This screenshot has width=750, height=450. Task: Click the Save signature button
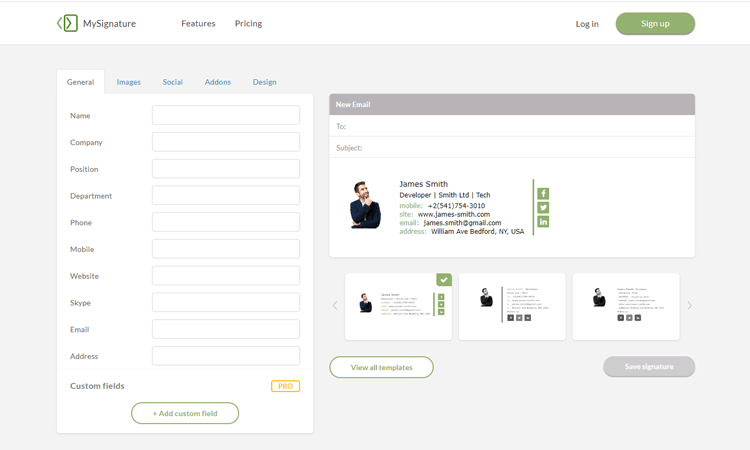649,366
